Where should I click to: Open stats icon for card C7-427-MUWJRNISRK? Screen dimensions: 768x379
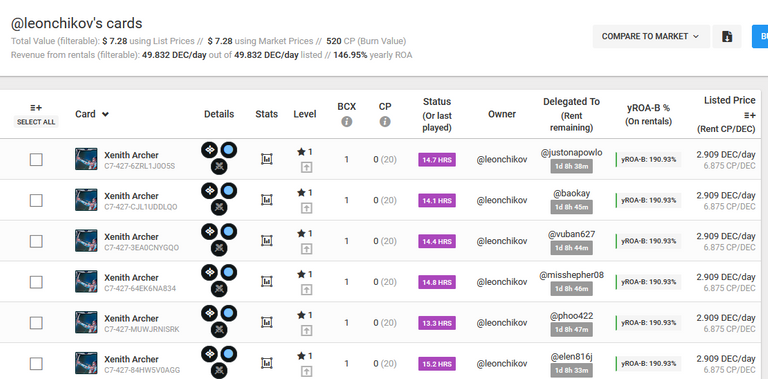click(266, 322)
